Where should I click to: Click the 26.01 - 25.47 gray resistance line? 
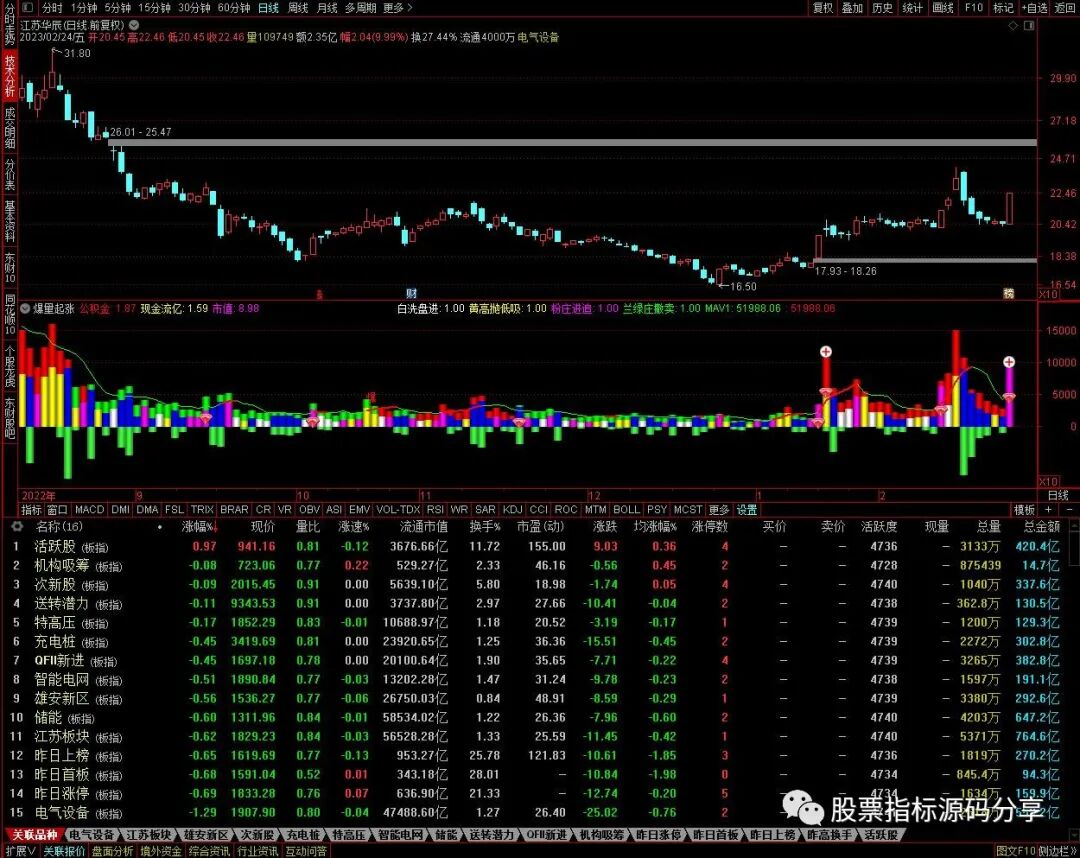(572, 143)
